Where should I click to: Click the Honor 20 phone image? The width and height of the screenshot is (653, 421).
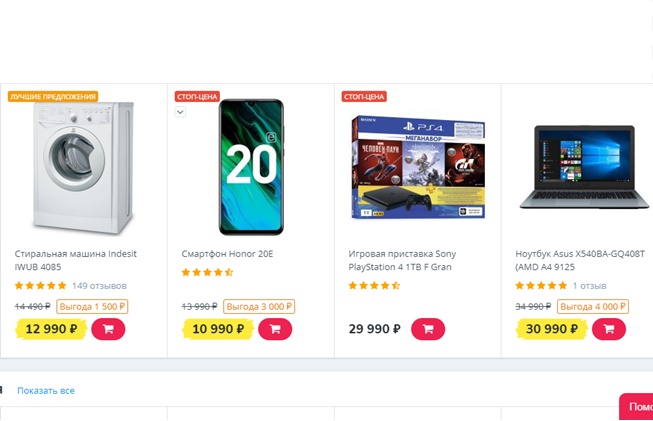coord(250,167)
